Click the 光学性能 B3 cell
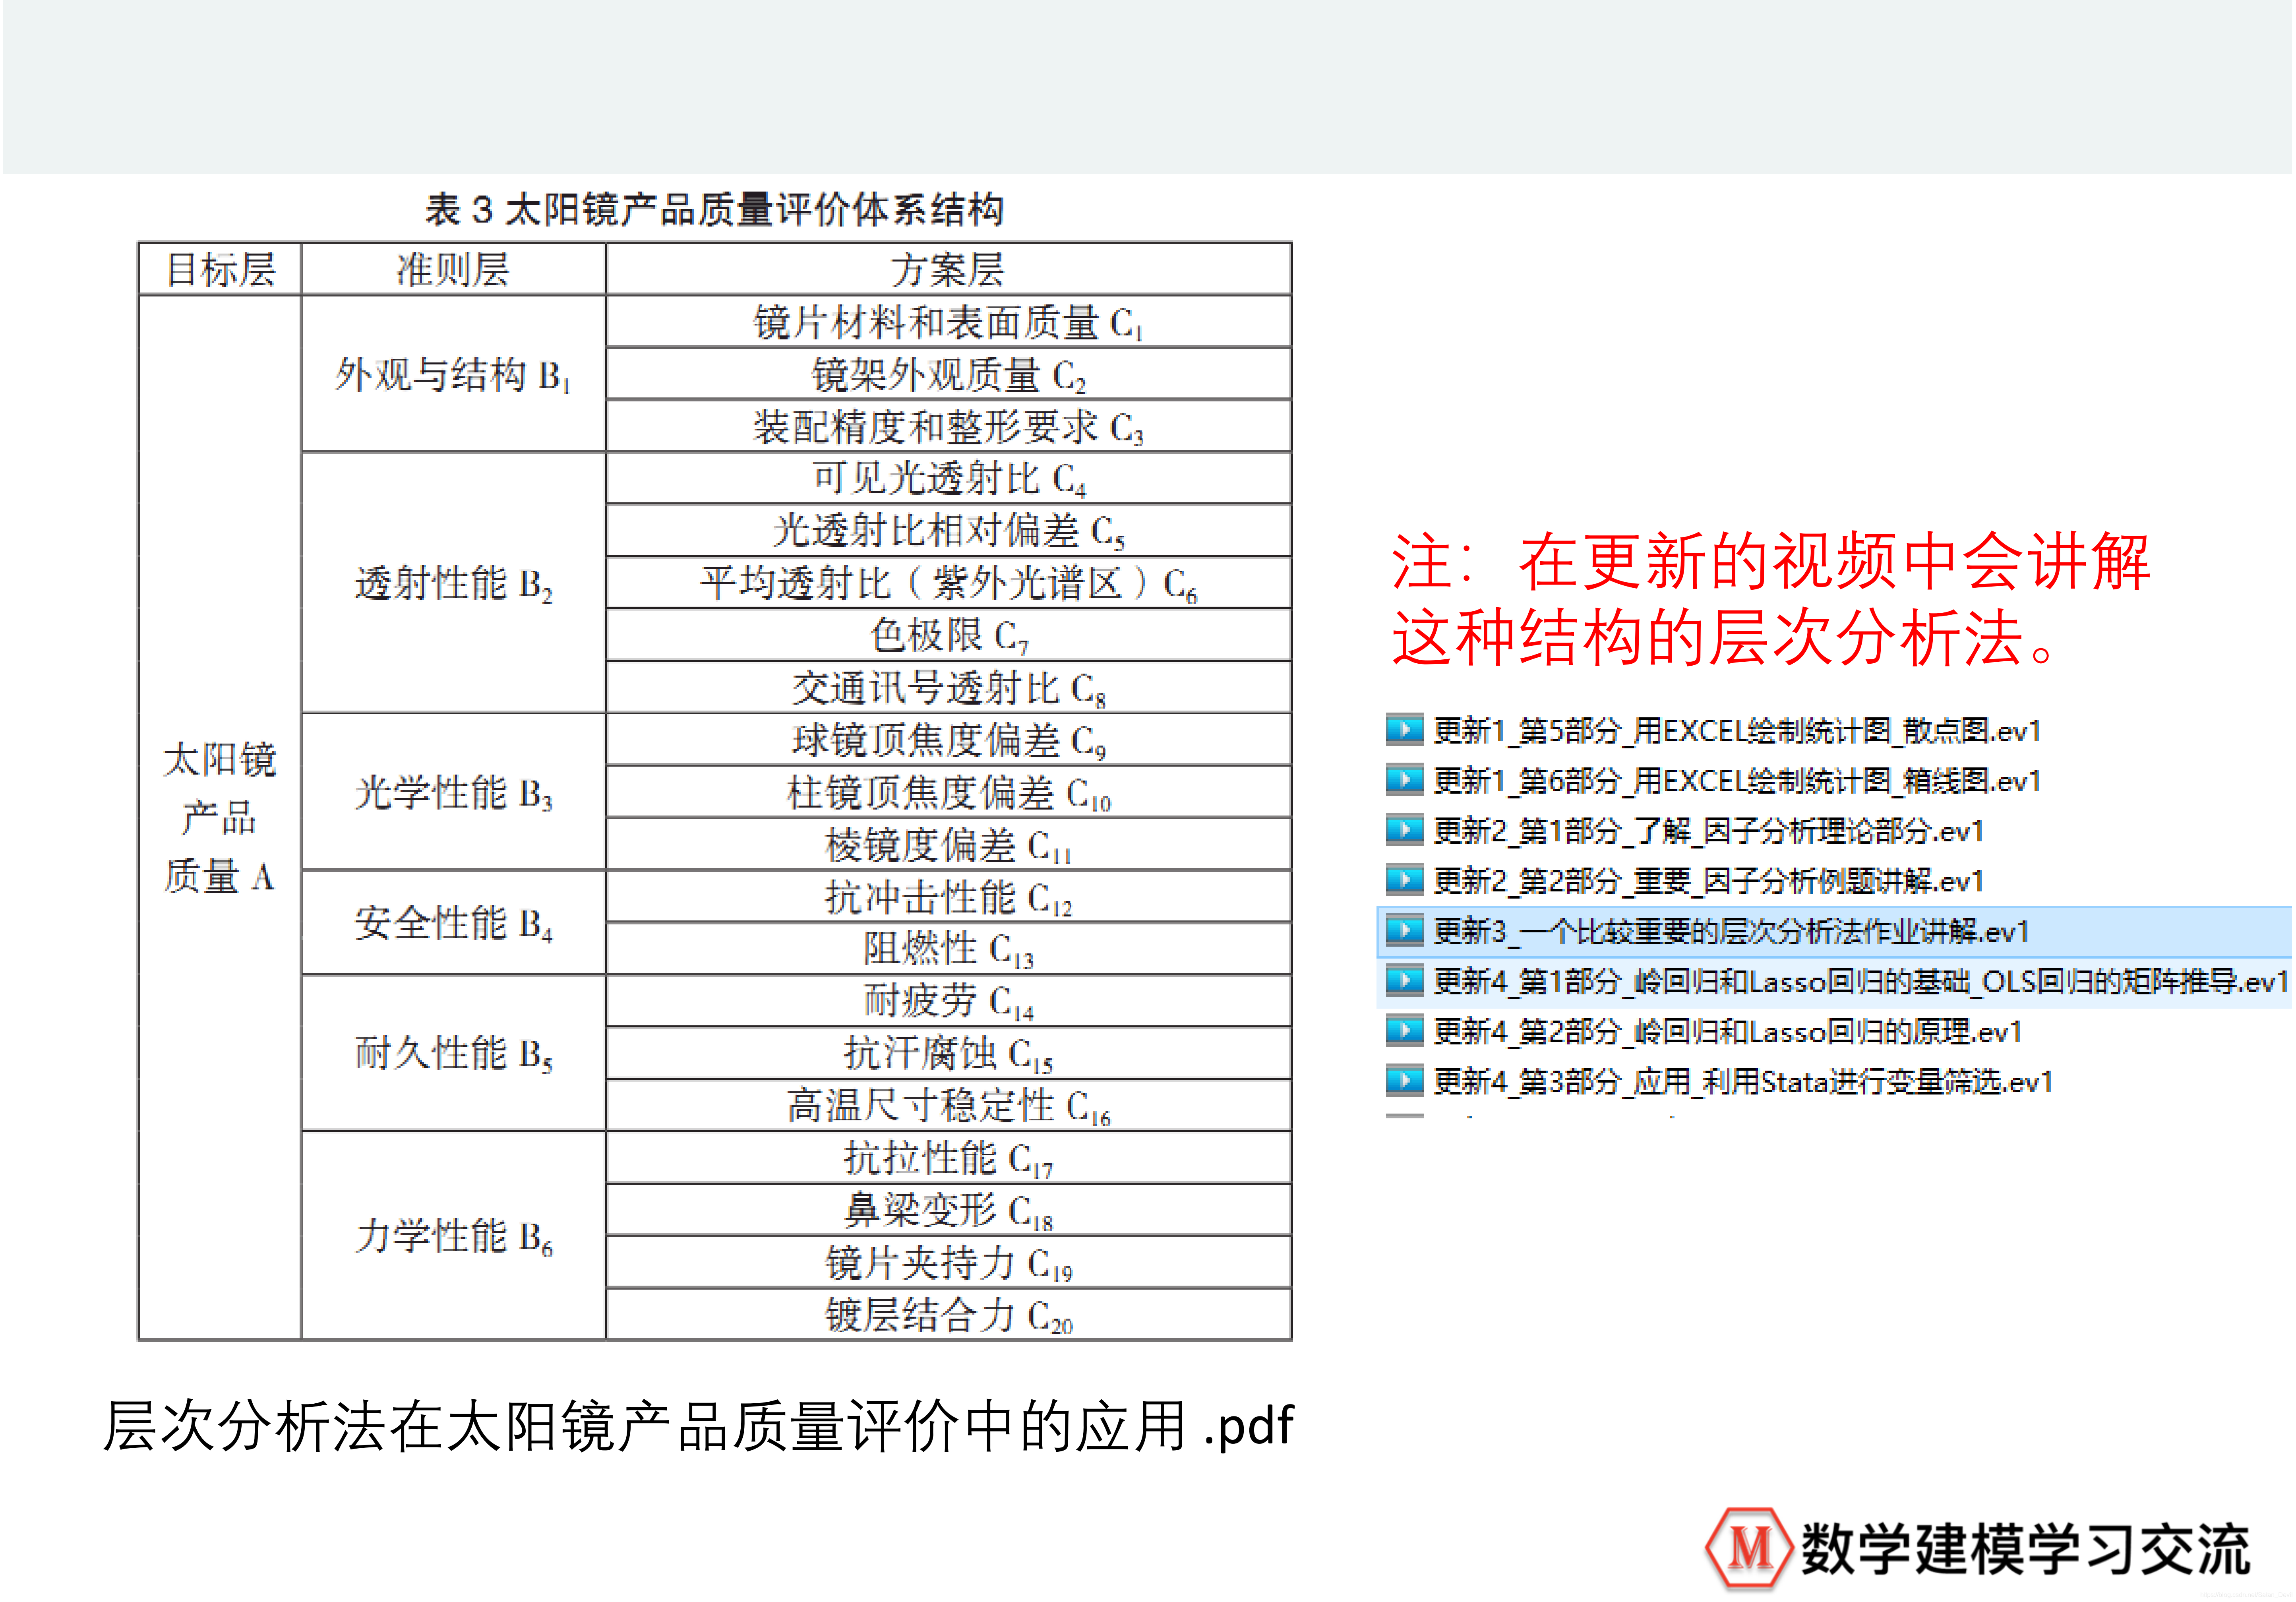This screenshot has height=1602, width=2296. 453,792
